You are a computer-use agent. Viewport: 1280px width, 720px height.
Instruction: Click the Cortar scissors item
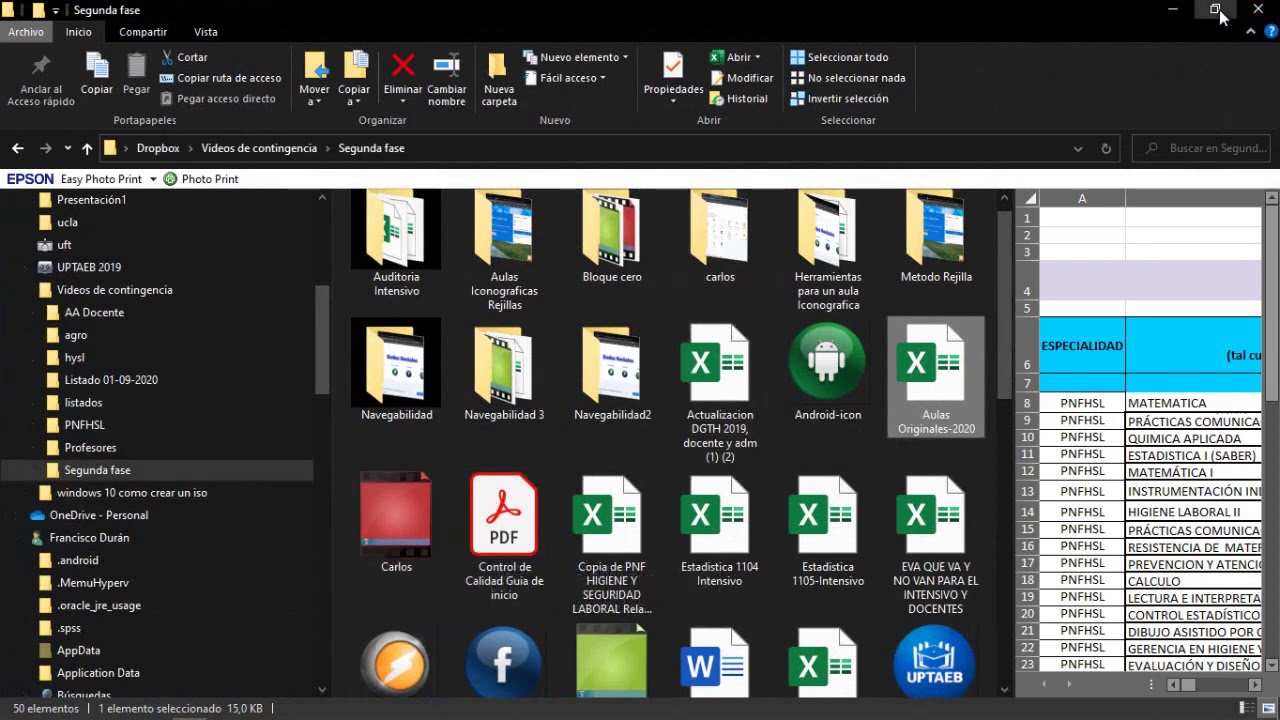pos(184,57)
